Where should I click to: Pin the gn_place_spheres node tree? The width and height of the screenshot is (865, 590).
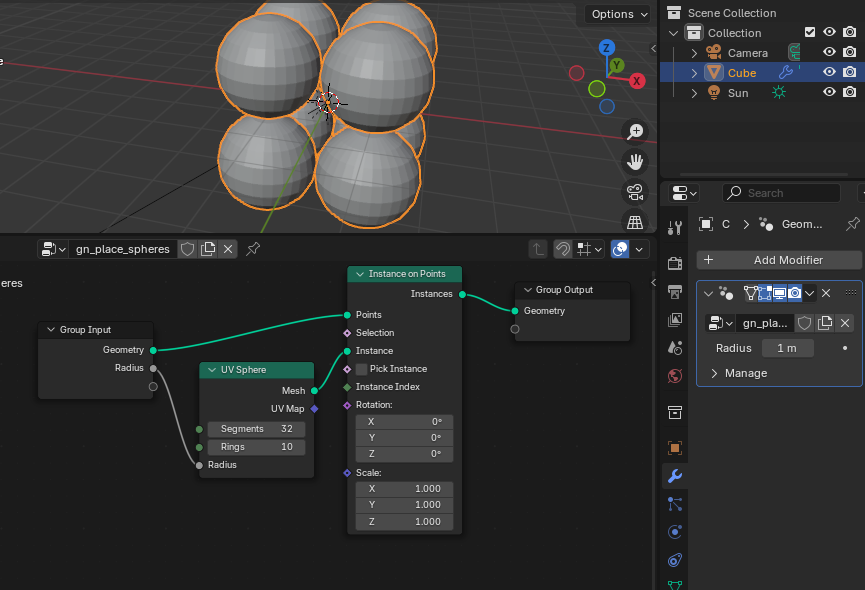(253, 249)
